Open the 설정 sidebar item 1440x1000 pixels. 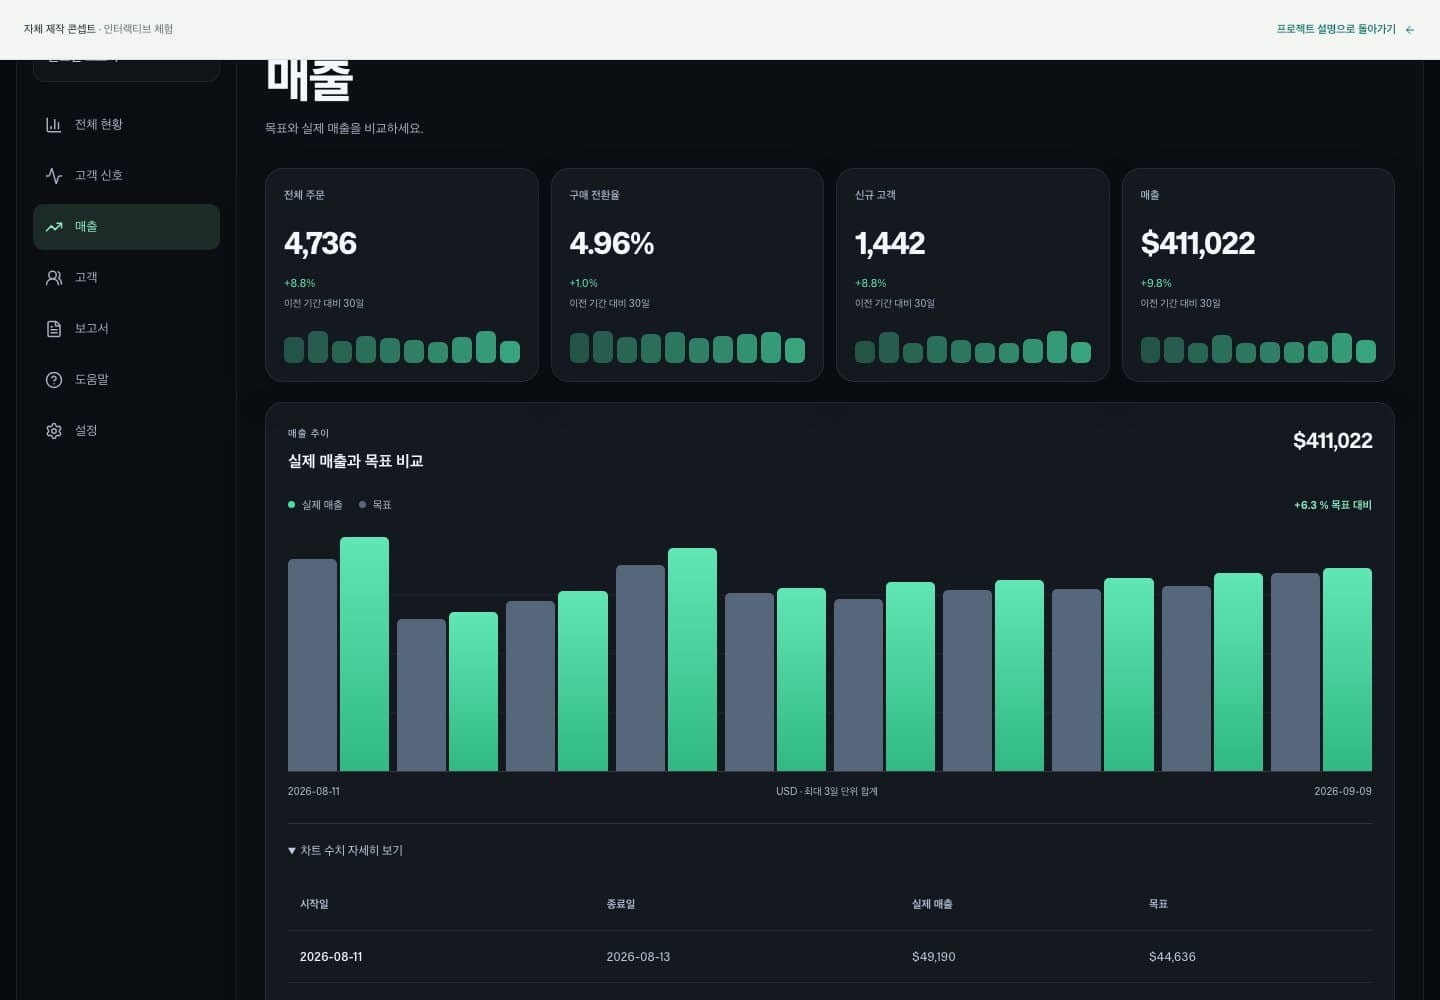(126, 431)
